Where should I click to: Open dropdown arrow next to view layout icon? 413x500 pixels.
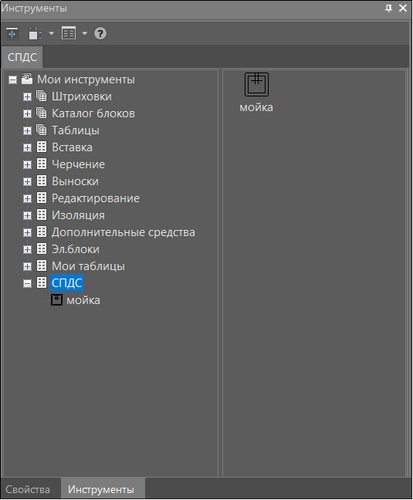(84, 33)
